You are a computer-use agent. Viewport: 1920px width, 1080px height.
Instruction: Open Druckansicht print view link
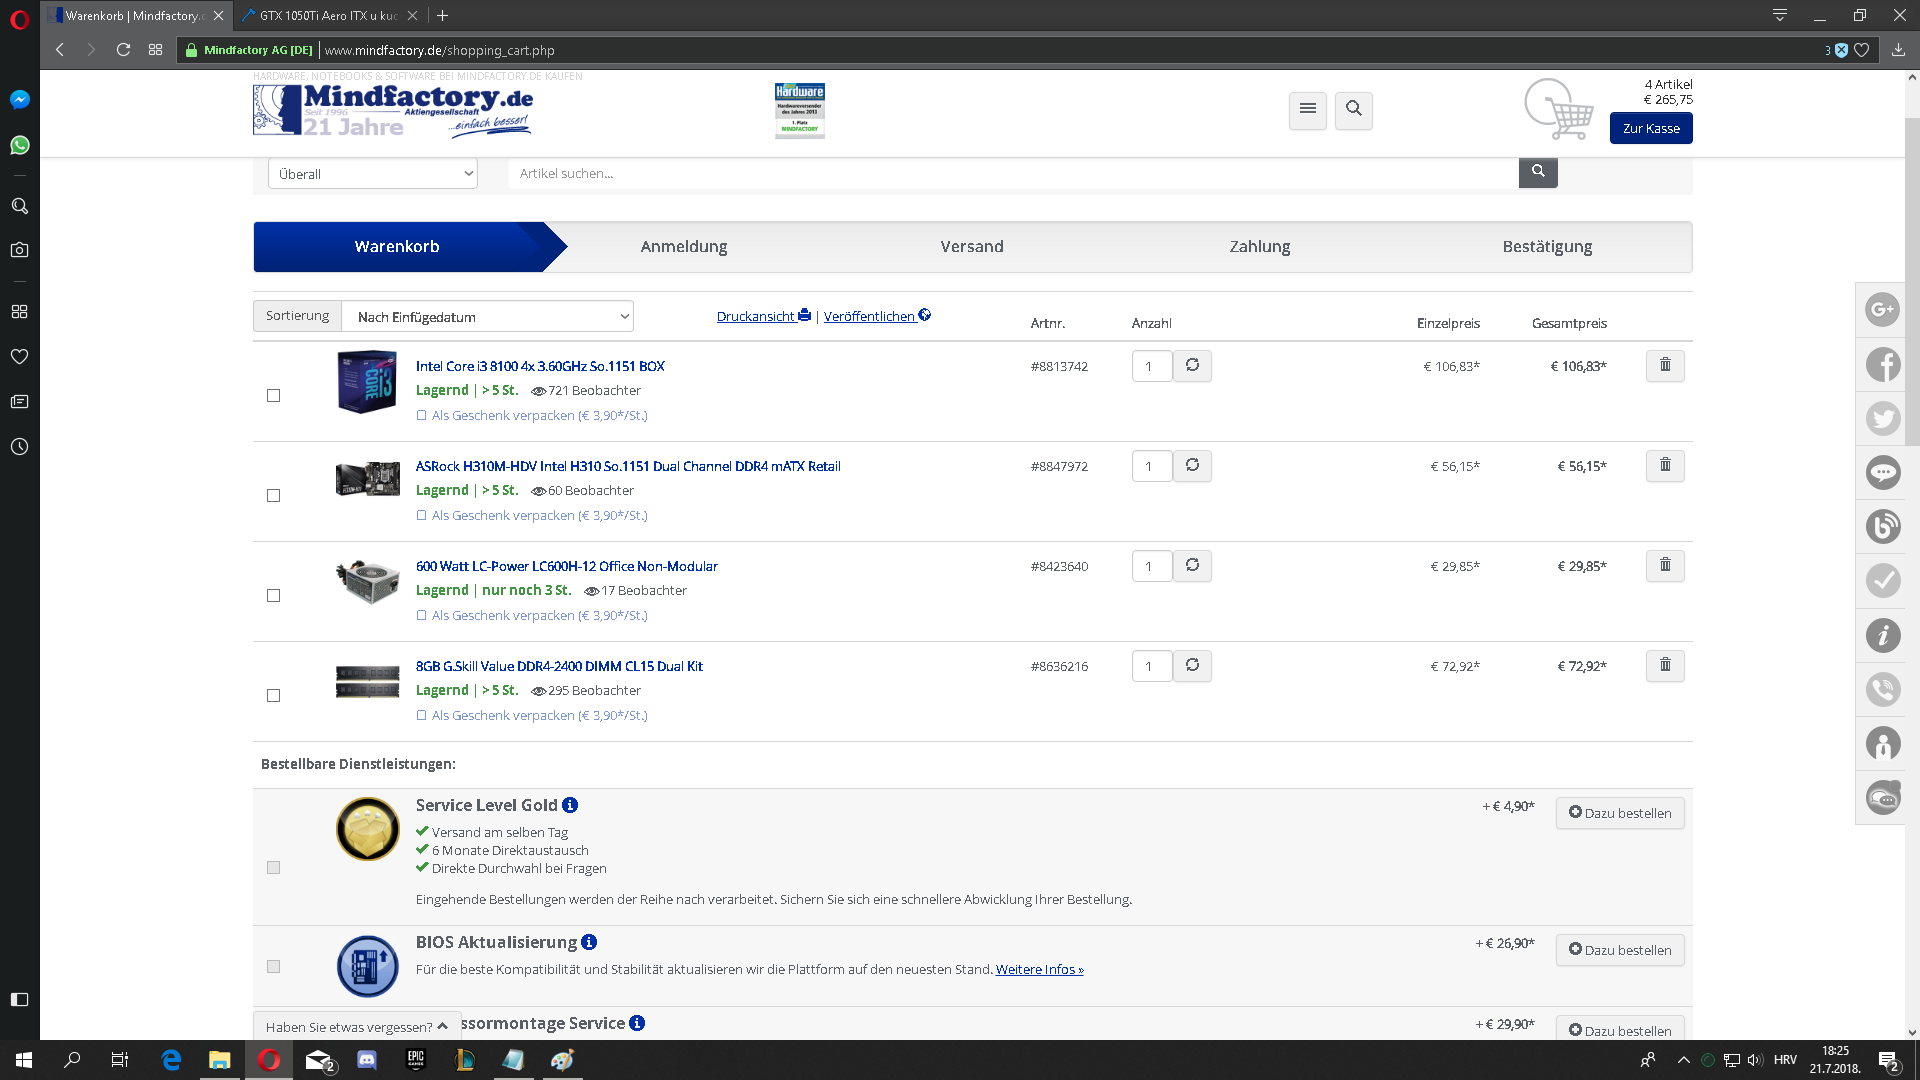(x=764, y=316)
